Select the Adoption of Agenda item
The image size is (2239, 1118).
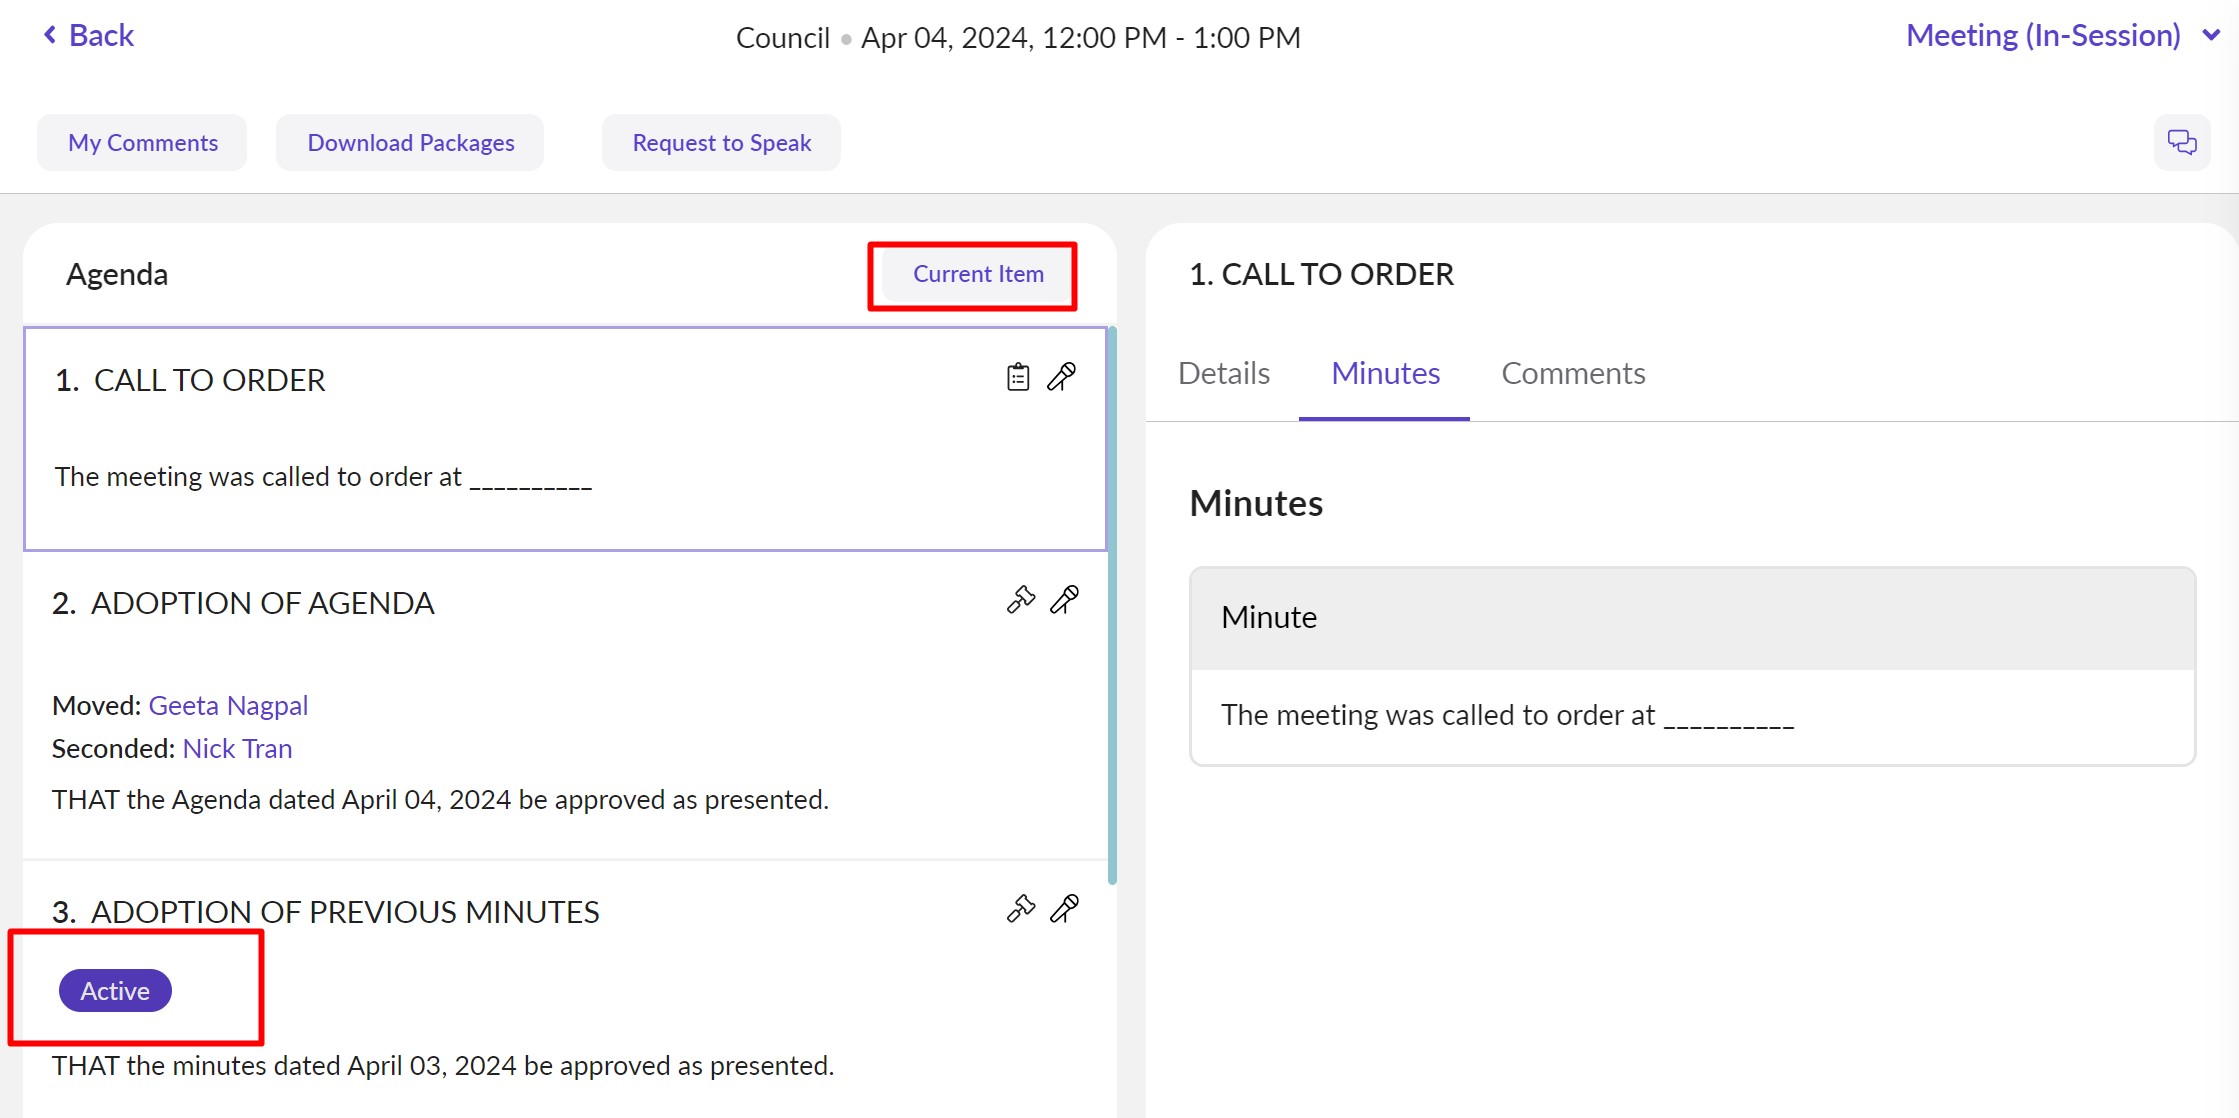pos(262,603)
